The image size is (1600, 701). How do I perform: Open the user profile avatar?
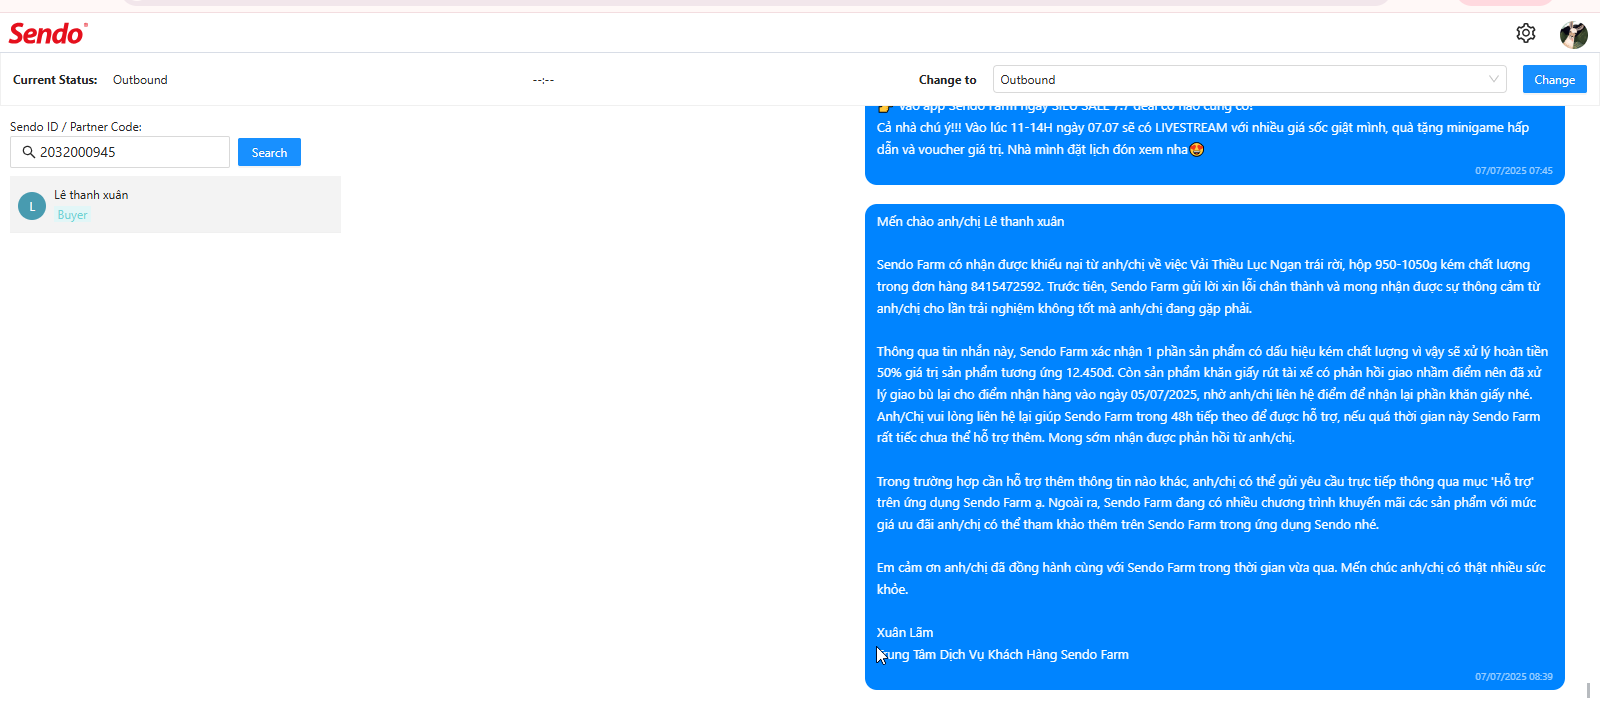[1574, 34]
